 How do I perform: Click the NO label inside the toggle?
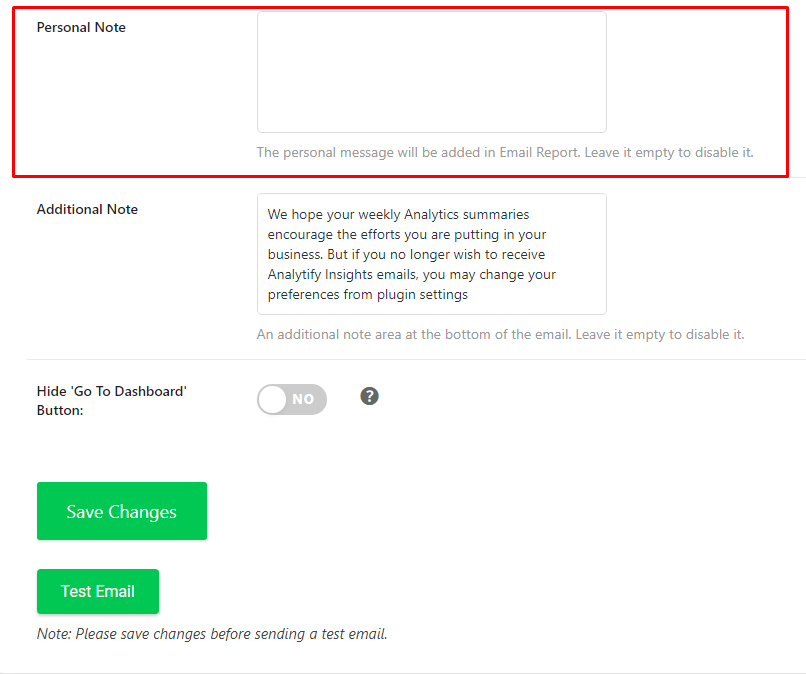coord(303,399)
